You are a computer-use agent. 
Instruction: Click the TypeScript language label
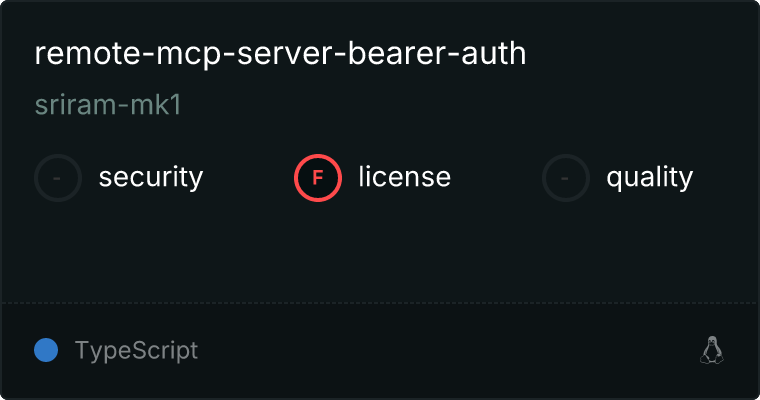point(136,351)
